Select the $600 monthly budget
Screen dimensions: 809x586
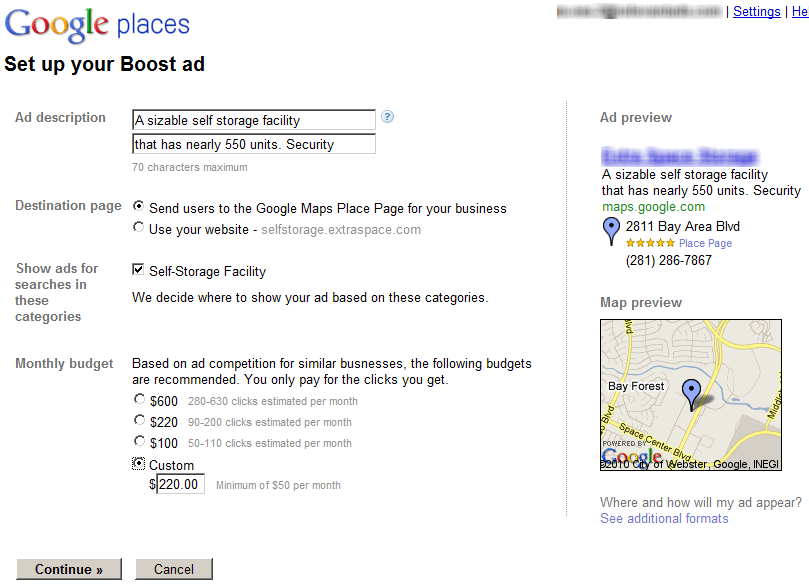(139, 399)
